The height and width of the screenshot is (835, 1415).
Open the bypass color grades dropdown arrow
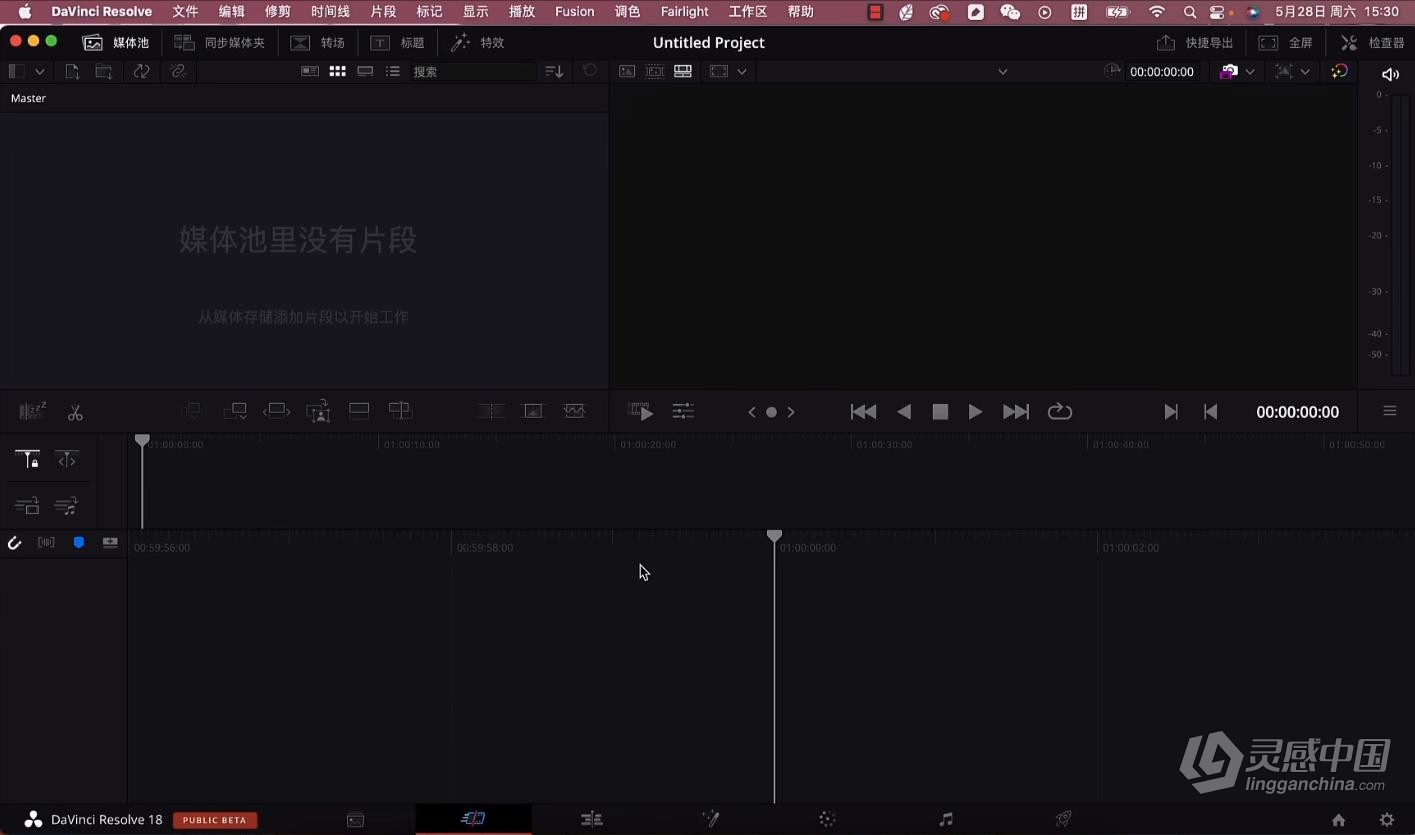tap(1250, 71)
